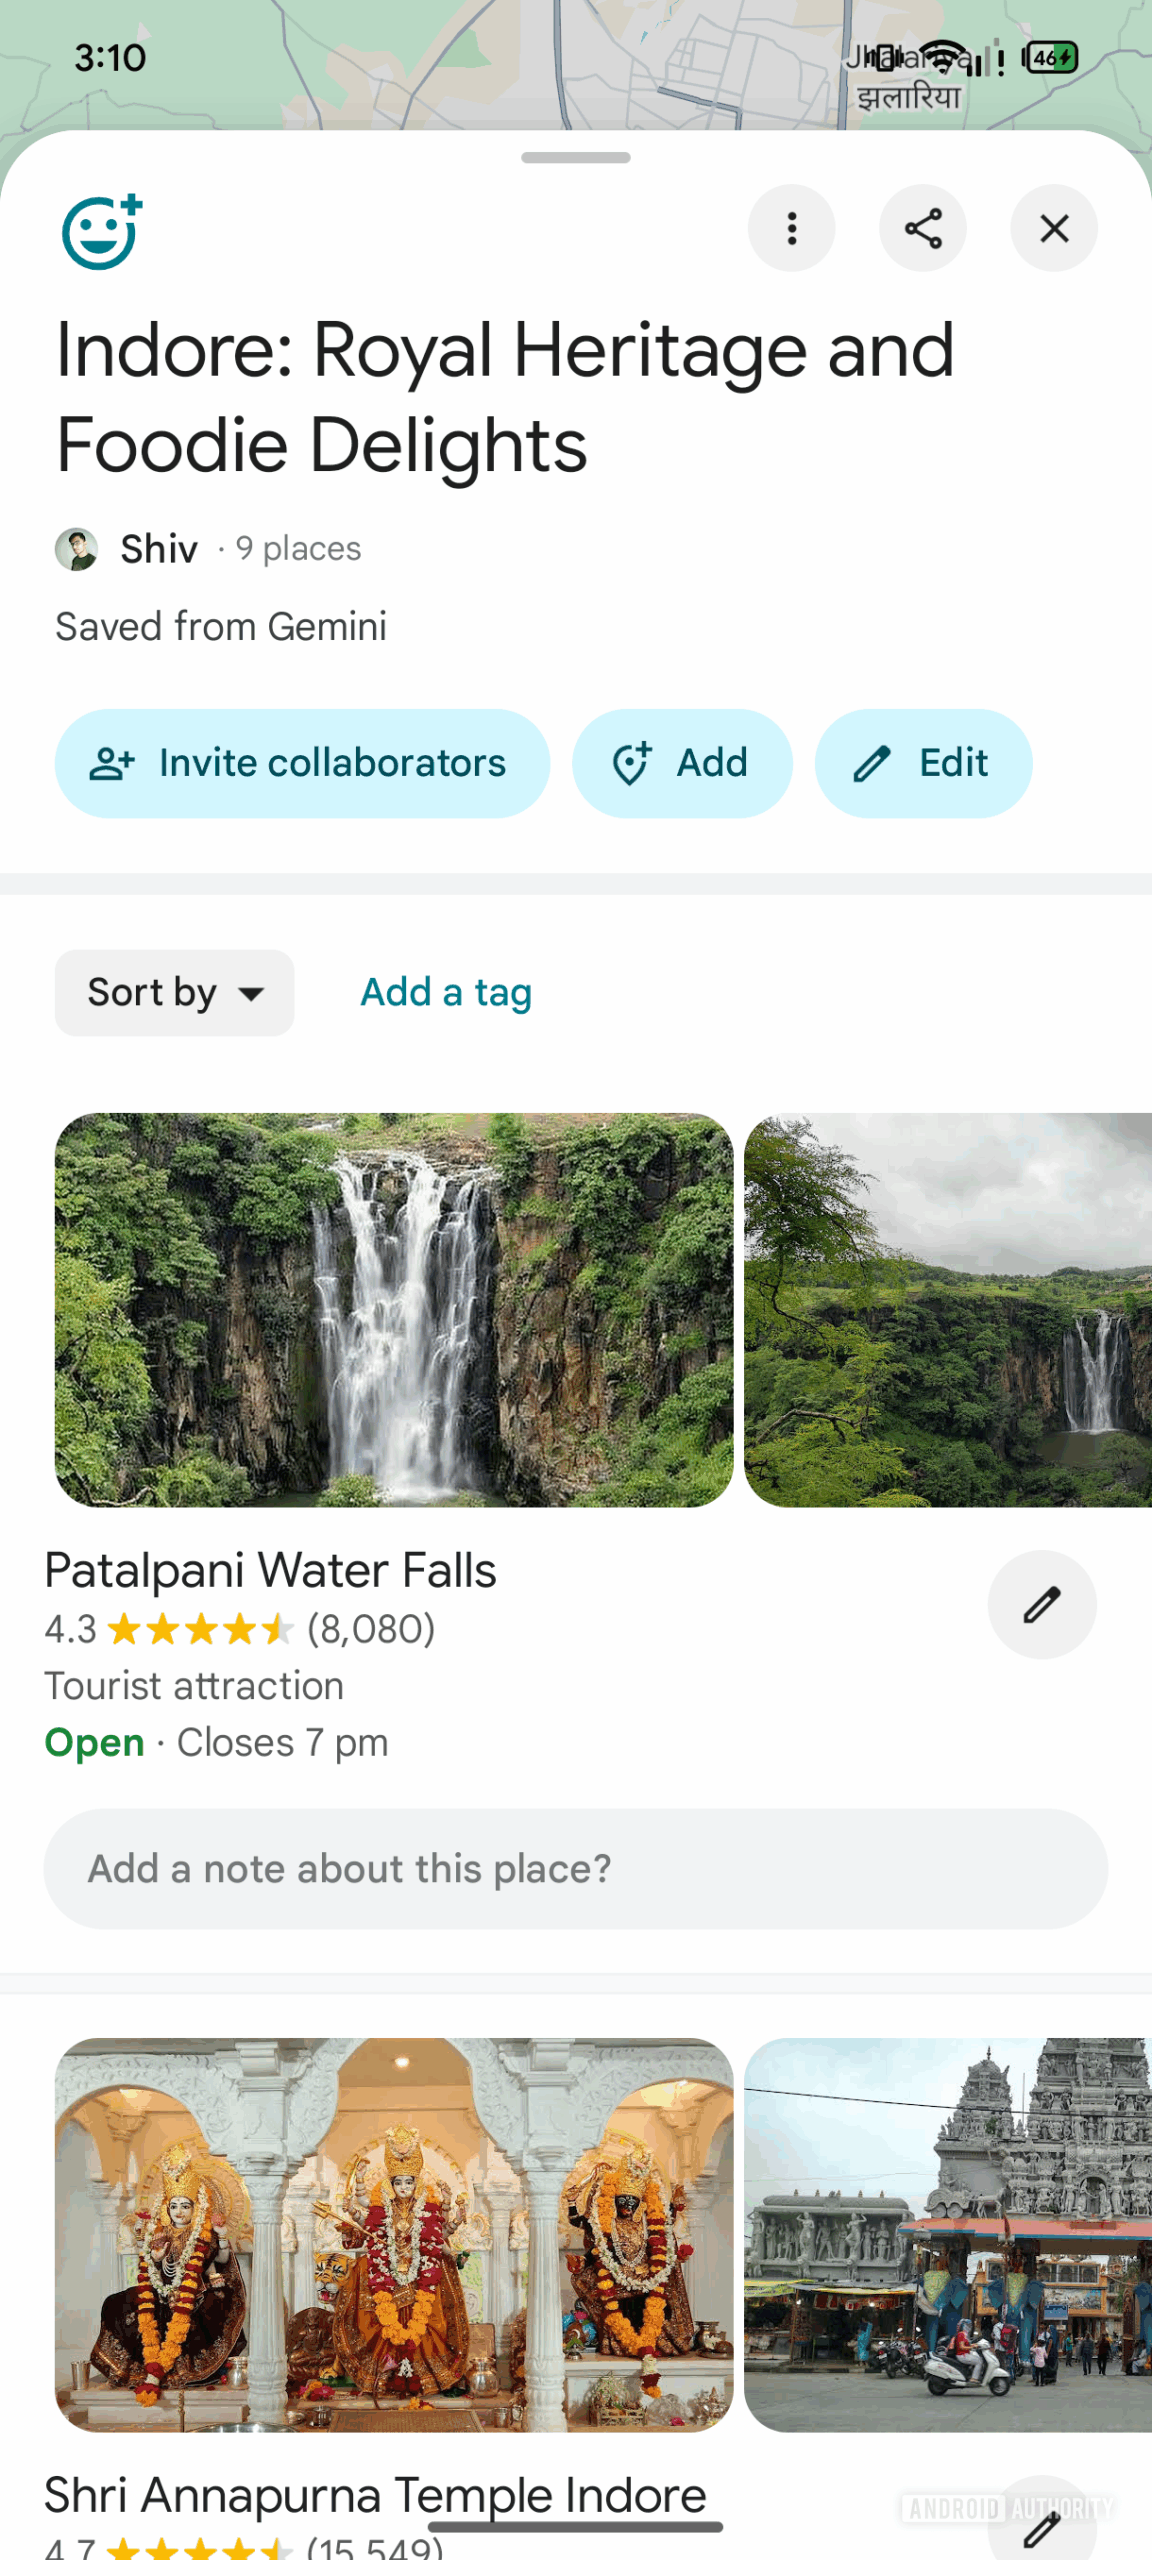Screen dimensions: 1152x2560
Task: Open the three-dot overflow menu
Action: pos(791,229)
